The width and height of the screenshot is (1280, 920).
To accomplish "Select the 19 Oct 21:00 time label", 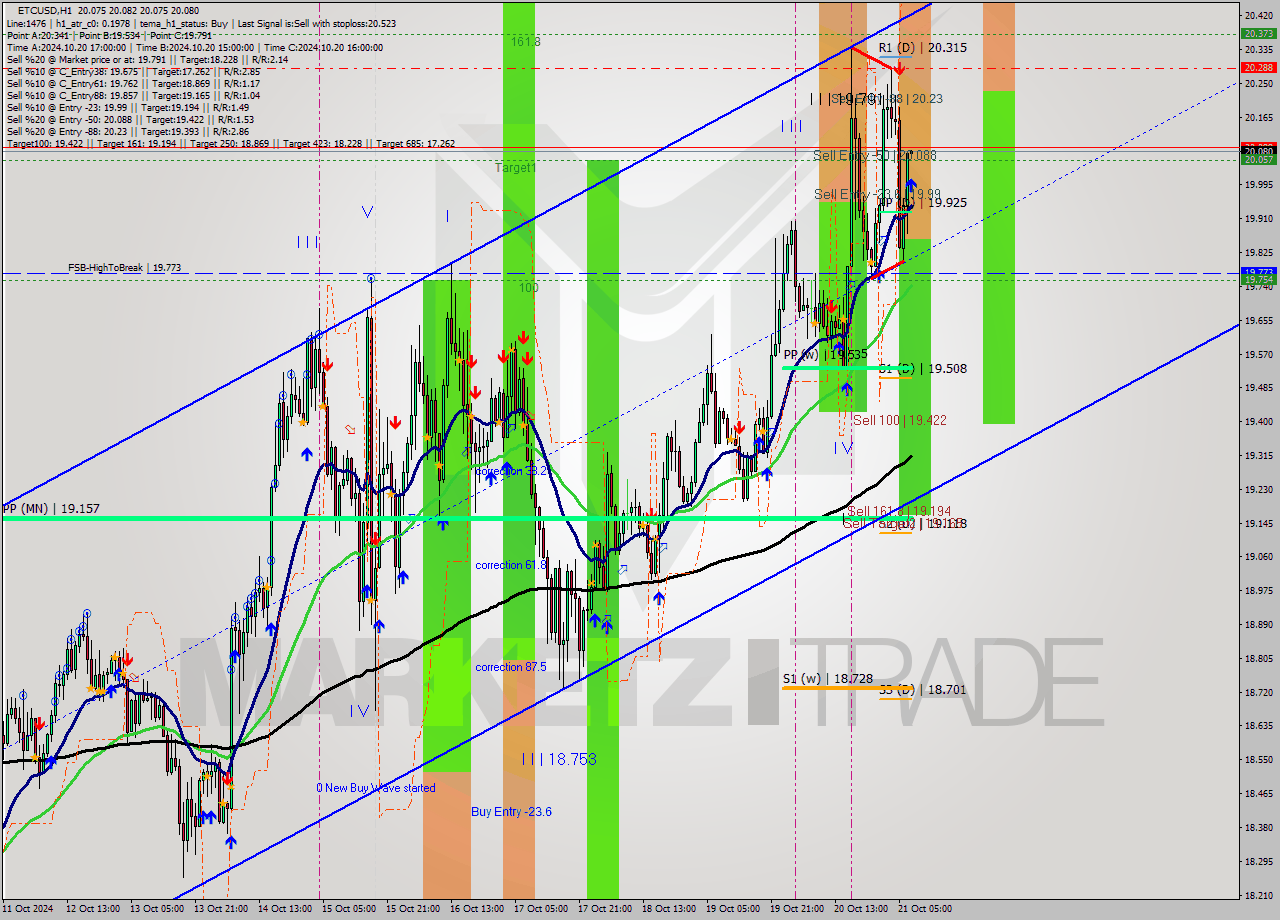I will click(799, 909).
